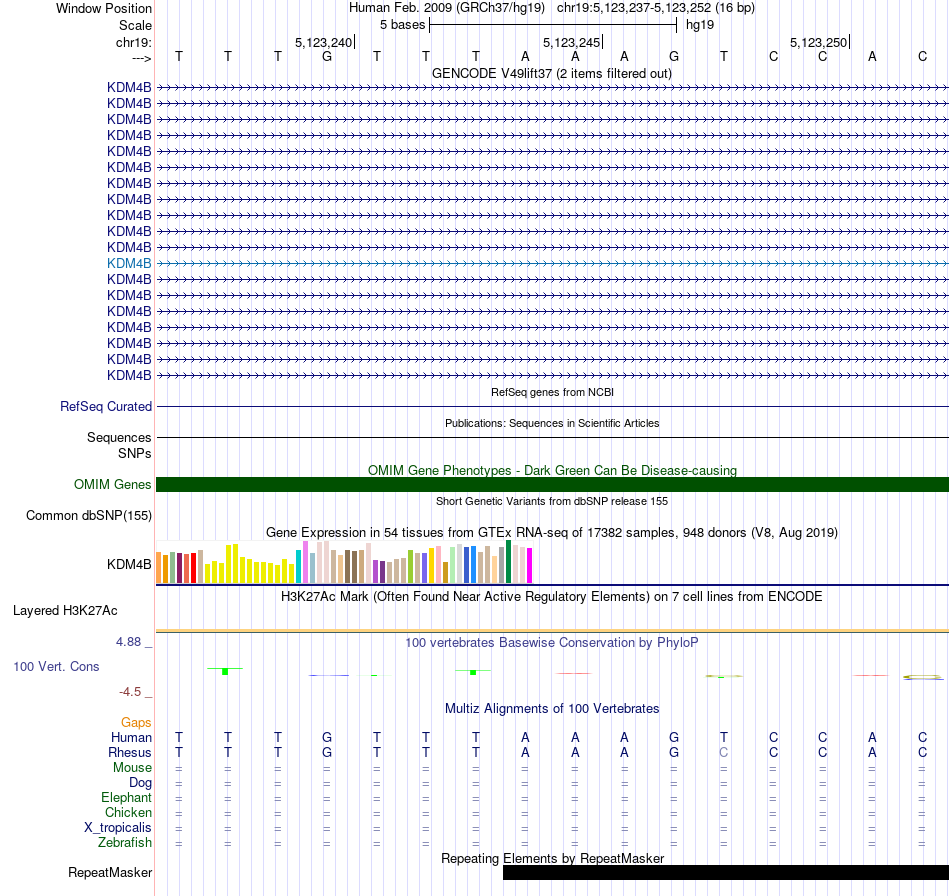950x896 pixels.
Task: Click the 100 vertebrates Basewise Conservation title
Action: [x=552, y=643]
